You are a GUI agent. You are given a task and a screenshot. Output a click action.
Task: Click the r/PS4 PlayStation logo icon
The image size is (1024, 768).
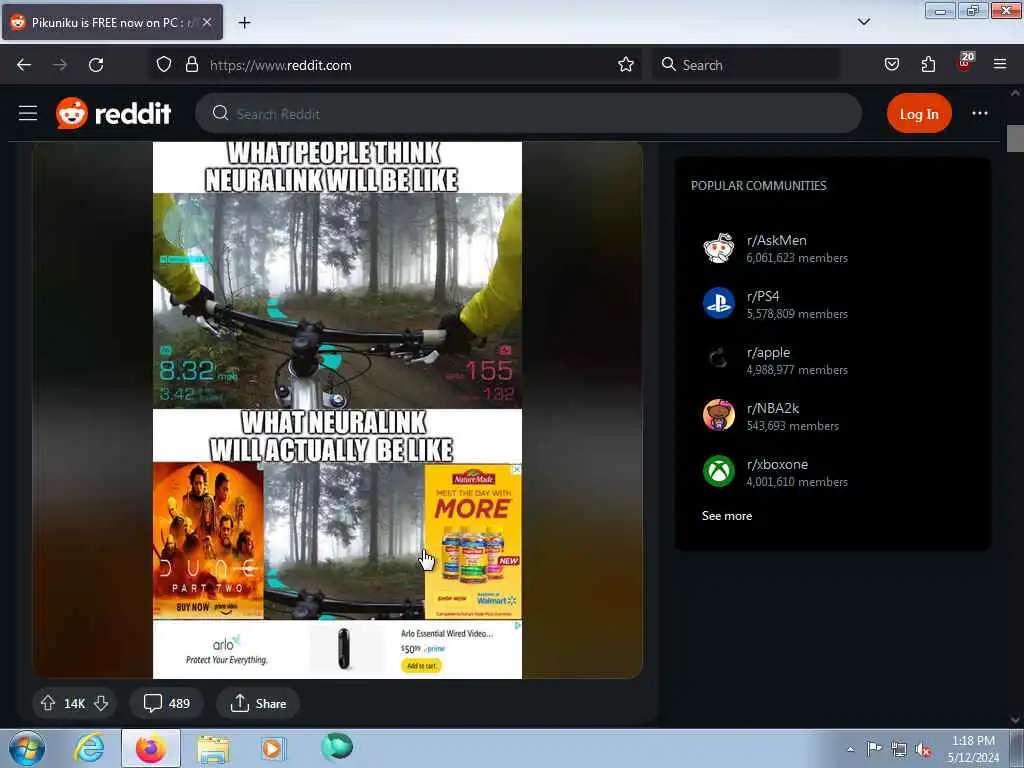(718, 304)
